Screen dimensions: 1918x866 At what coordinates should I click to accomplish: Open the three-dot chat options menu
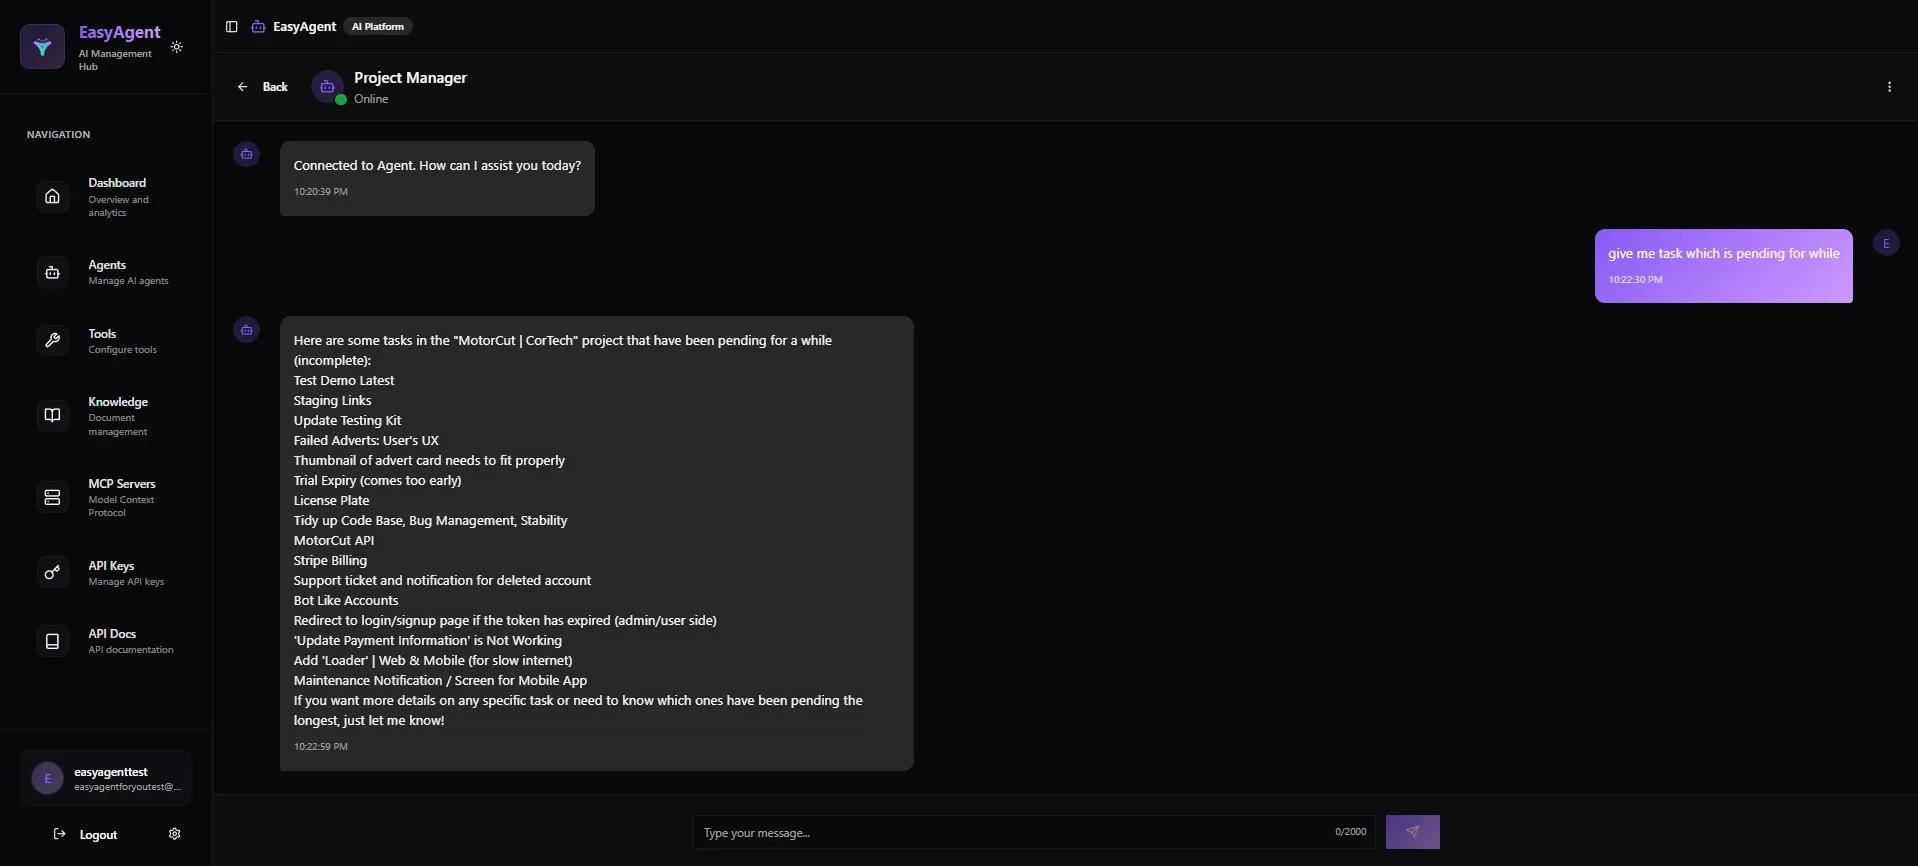(x=1889, y=87)
